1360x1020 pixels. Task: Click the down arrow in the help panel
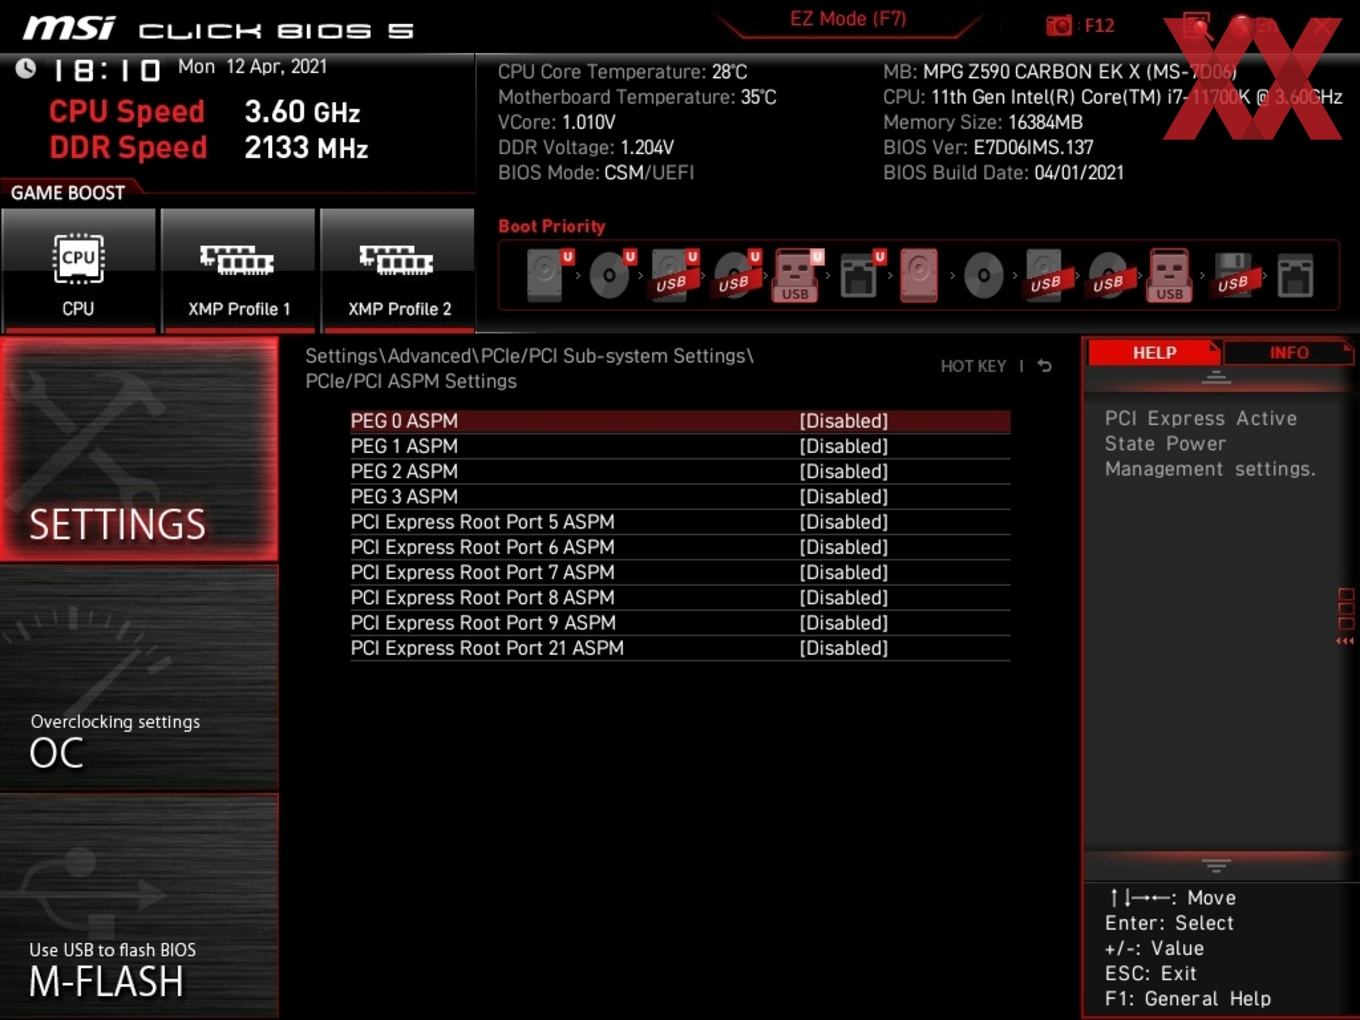(1216, 865)
